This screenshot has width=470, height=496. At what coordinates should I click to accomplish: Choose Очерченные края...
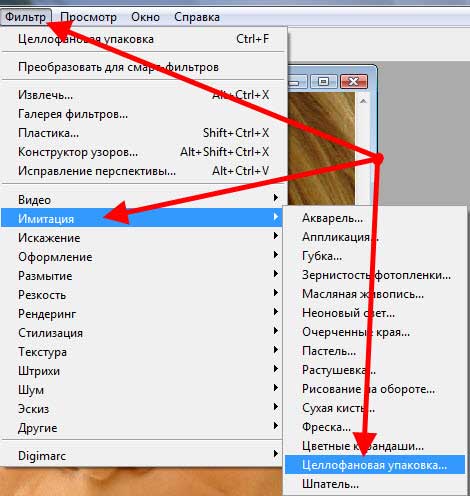pyautogui.click(x=375, y=332)
